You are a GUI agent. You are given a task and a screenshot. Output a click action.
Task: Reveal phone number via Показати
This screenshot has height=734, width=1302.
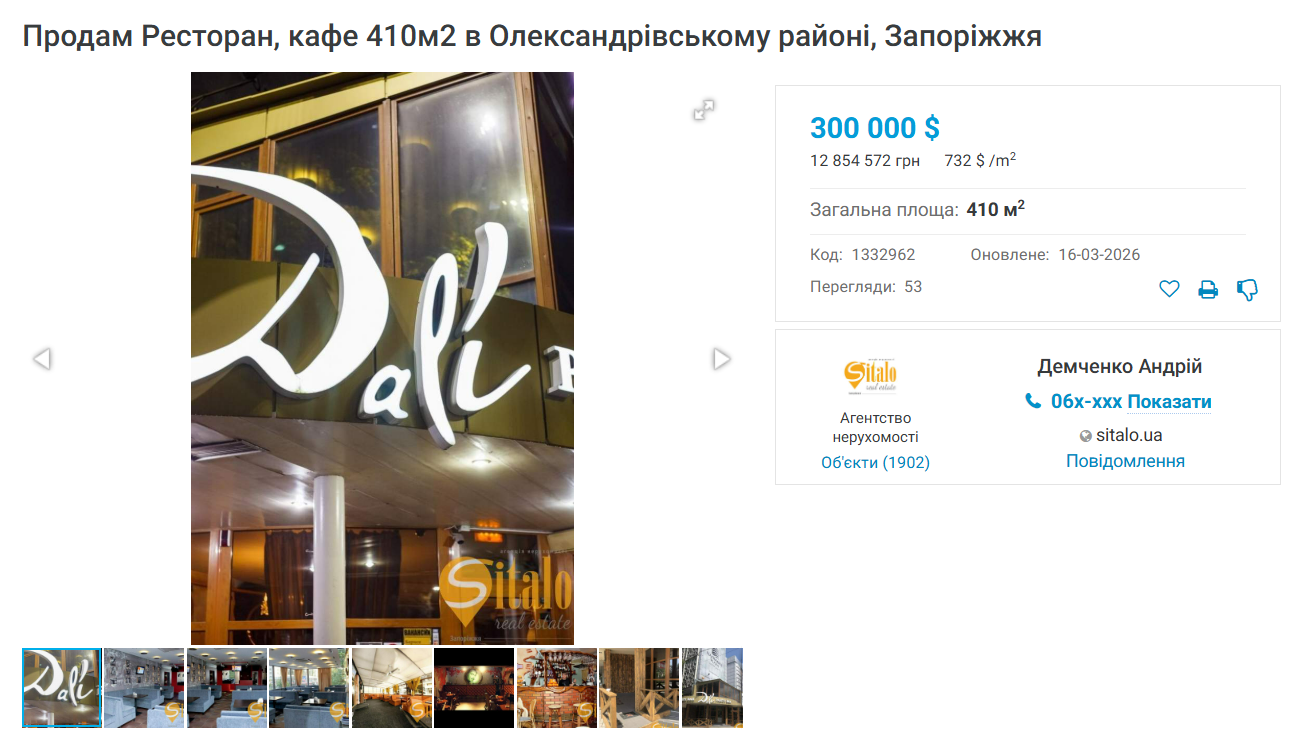(1169, 402)
